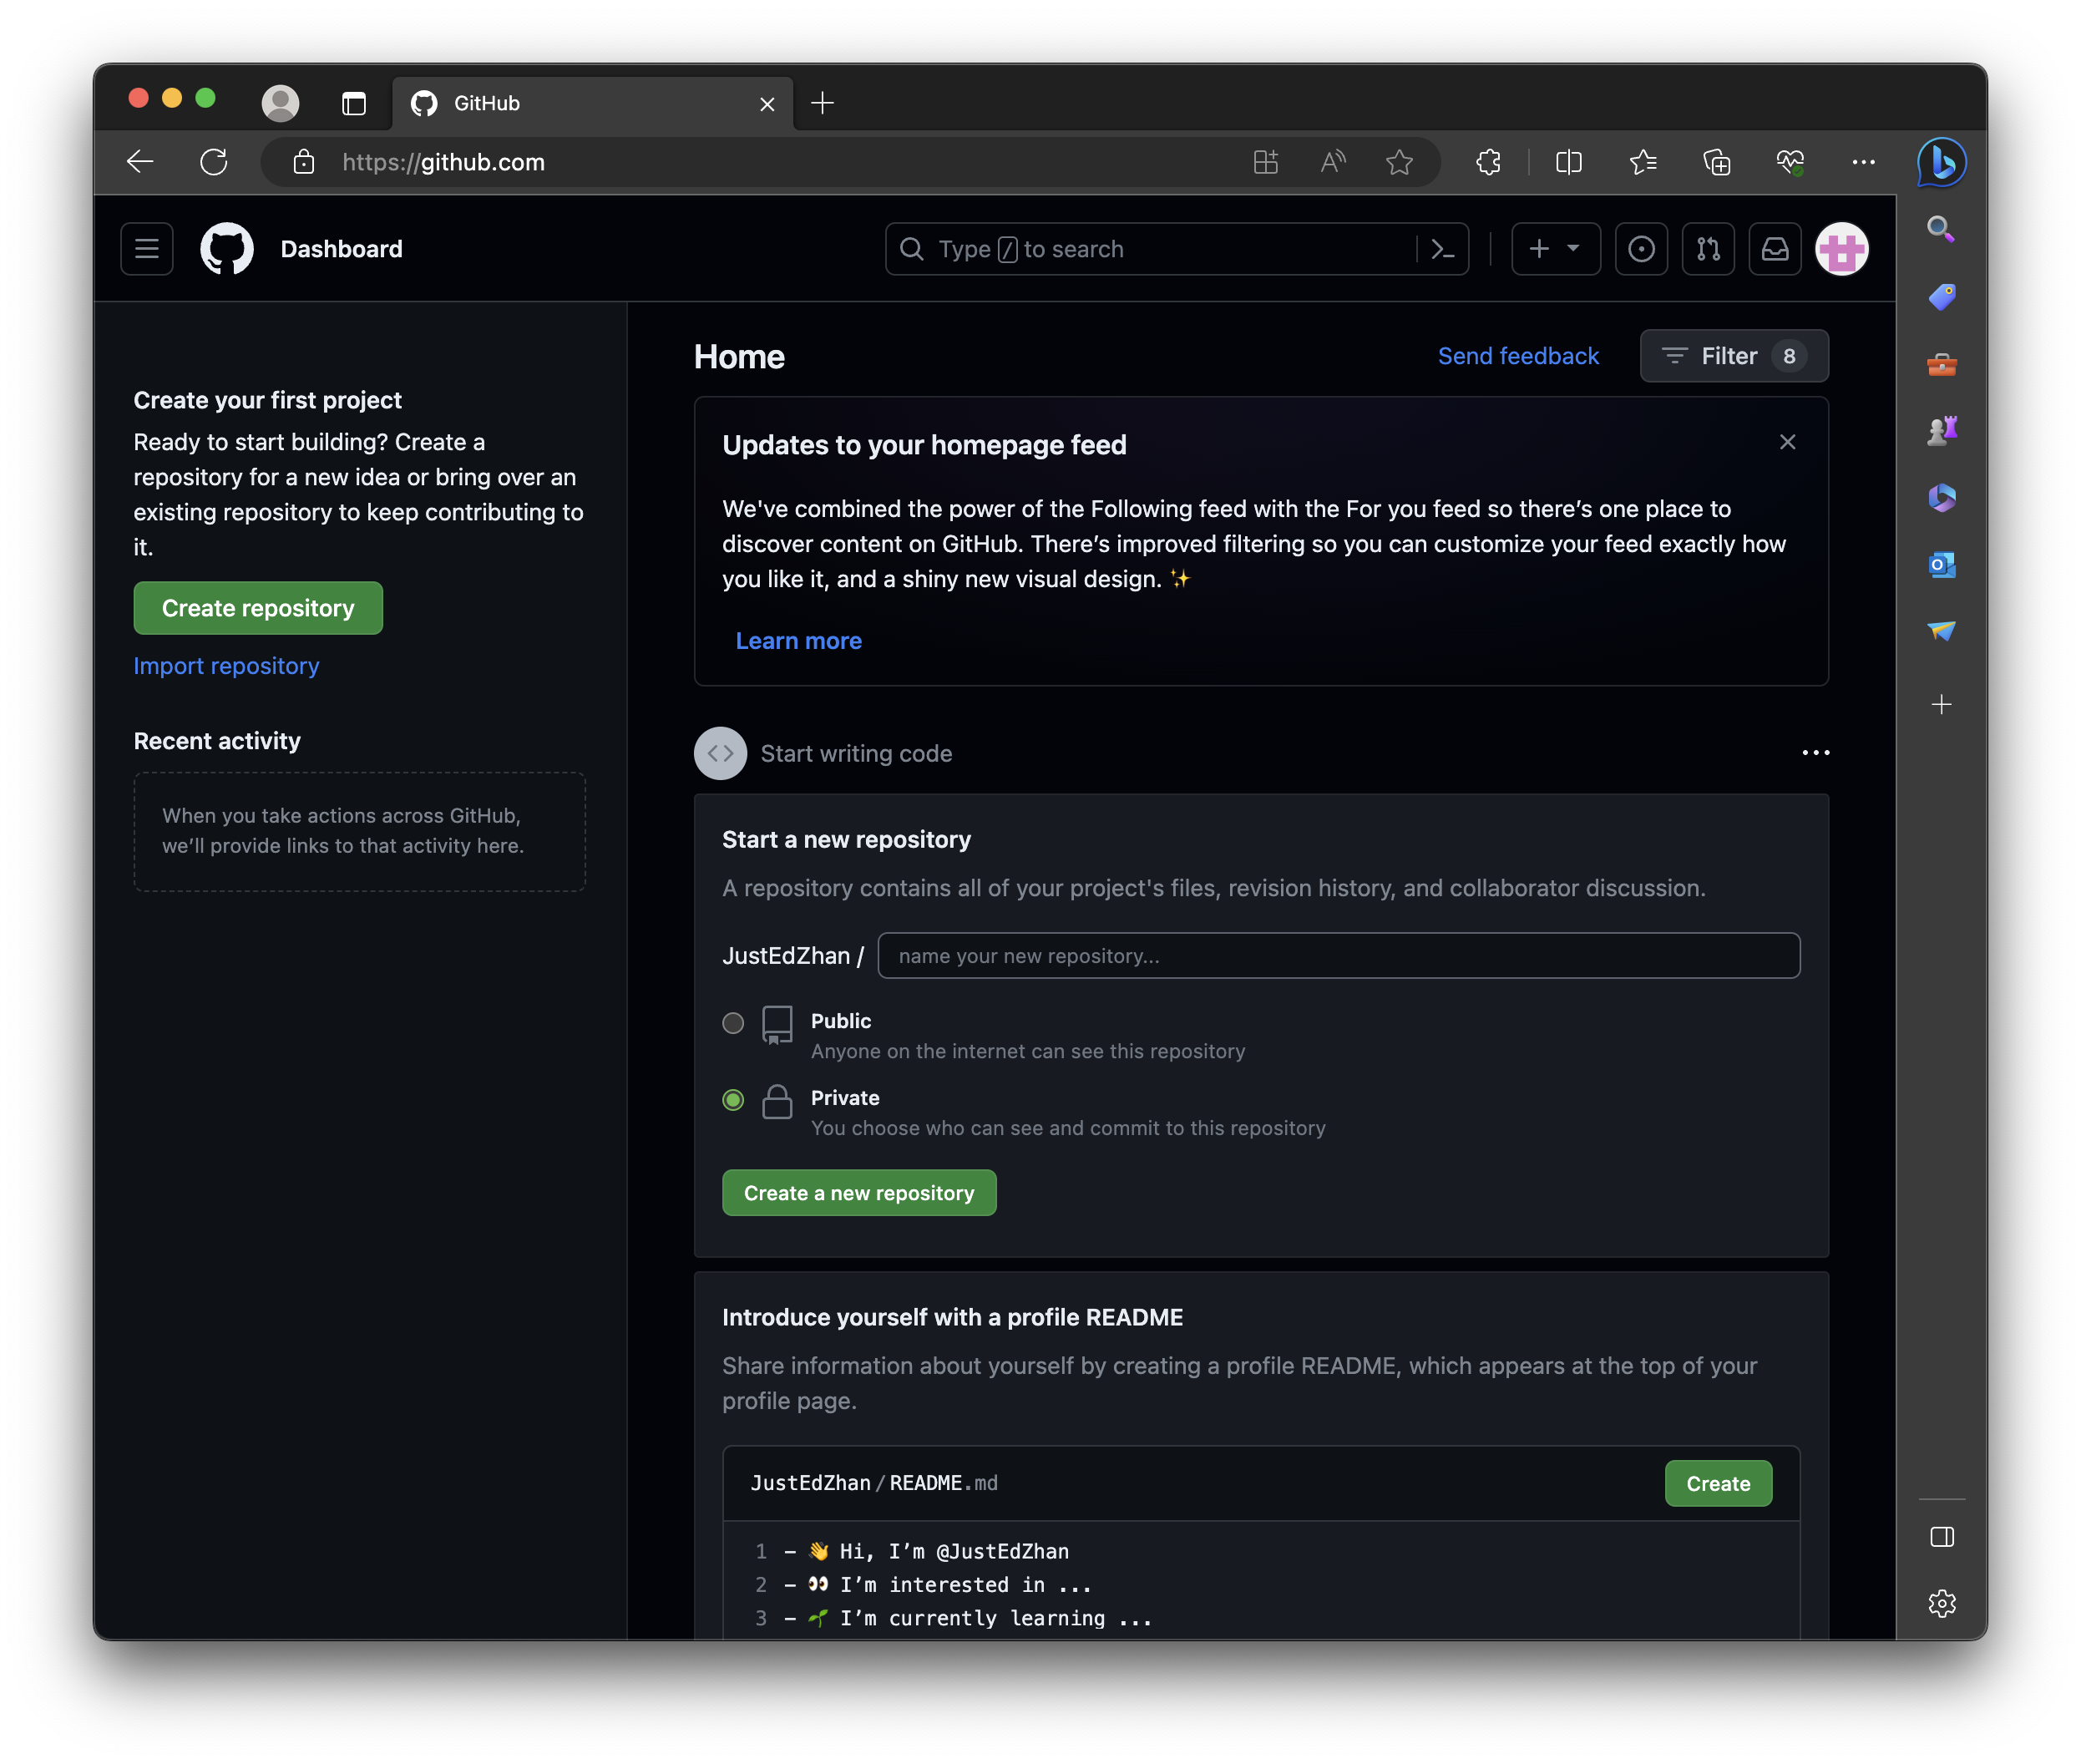This screenshot has width=2081, height=1764.
Task: Expand the create new plus dropdown
Action: (x=1555, y=249)
